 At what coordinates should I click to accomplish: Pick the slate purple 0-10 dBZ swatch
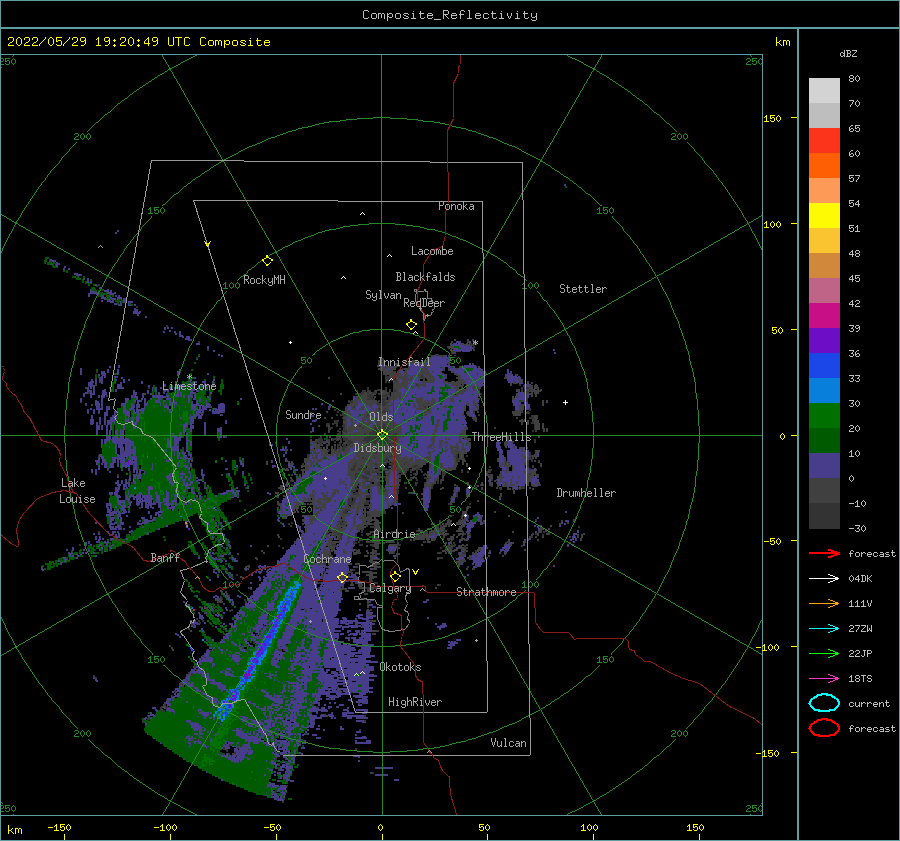click(824, 466)
